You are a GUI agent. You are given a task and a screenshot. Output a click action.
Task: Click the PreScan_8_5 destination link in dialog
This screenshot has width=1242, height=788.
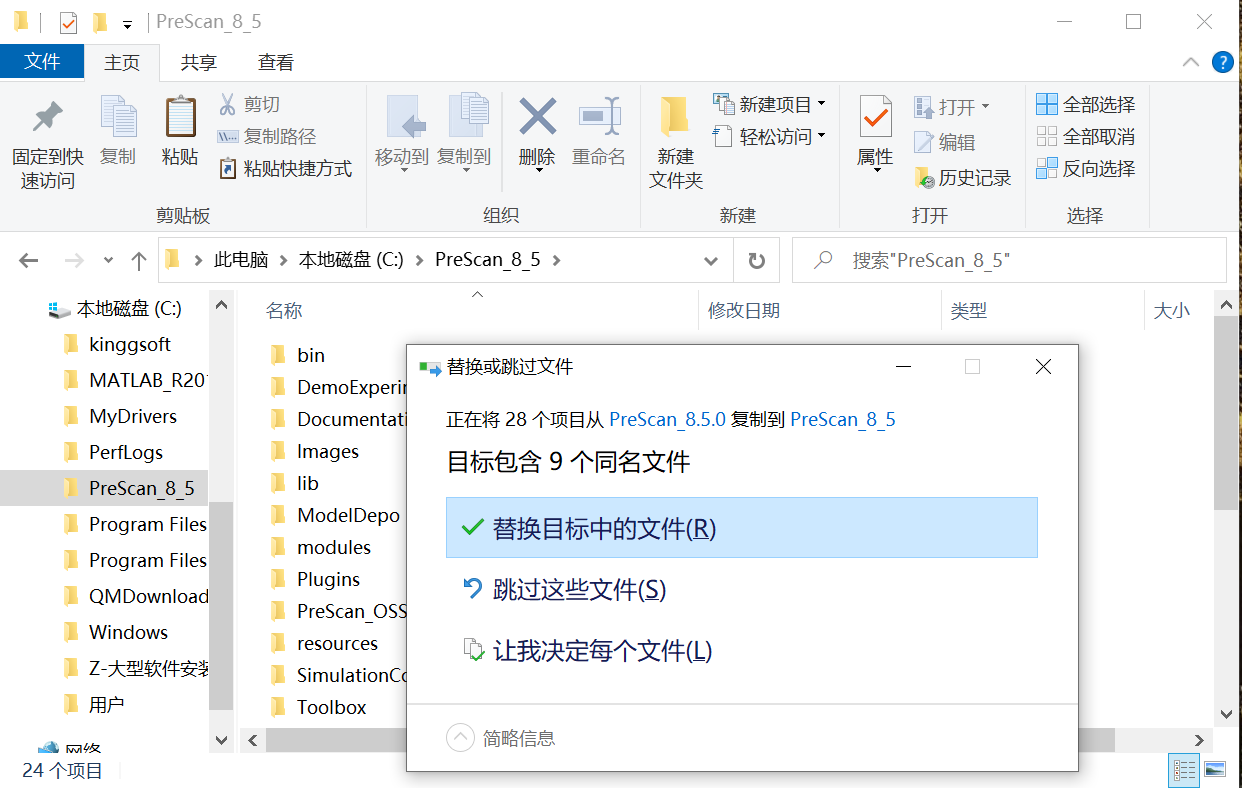coord(843,419)
